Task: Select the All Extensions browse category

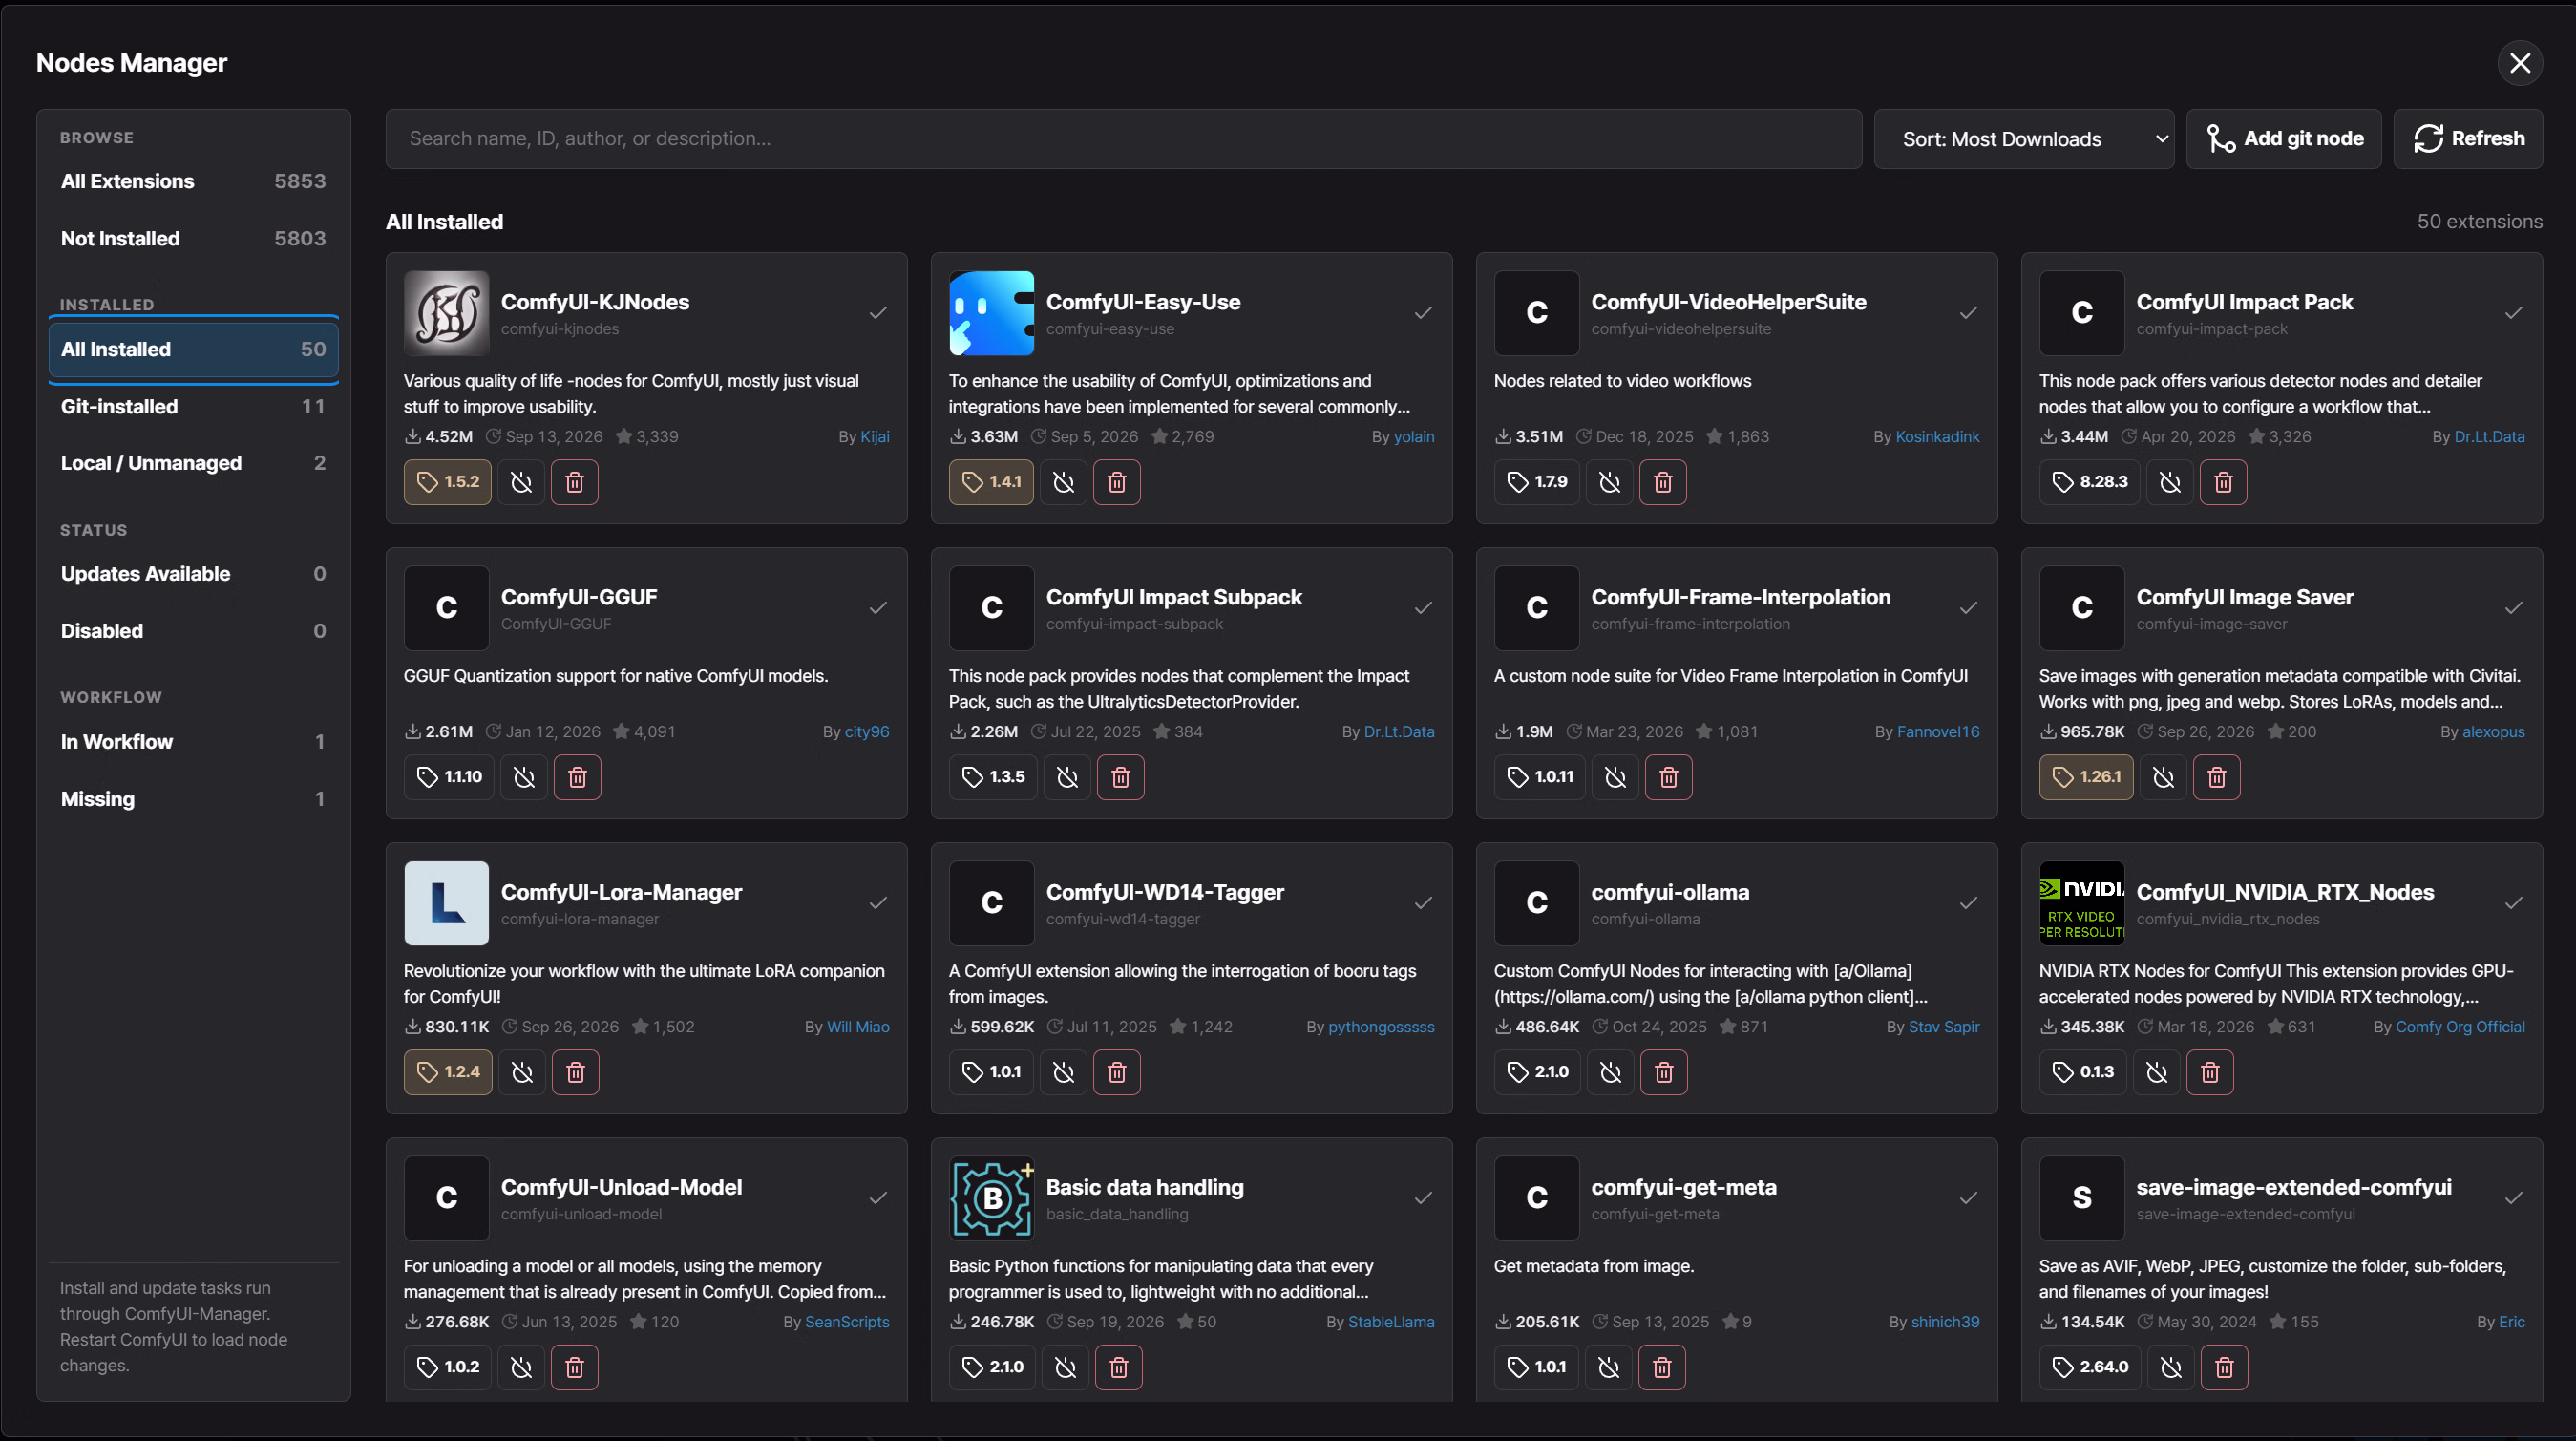Action: (193, 181)
